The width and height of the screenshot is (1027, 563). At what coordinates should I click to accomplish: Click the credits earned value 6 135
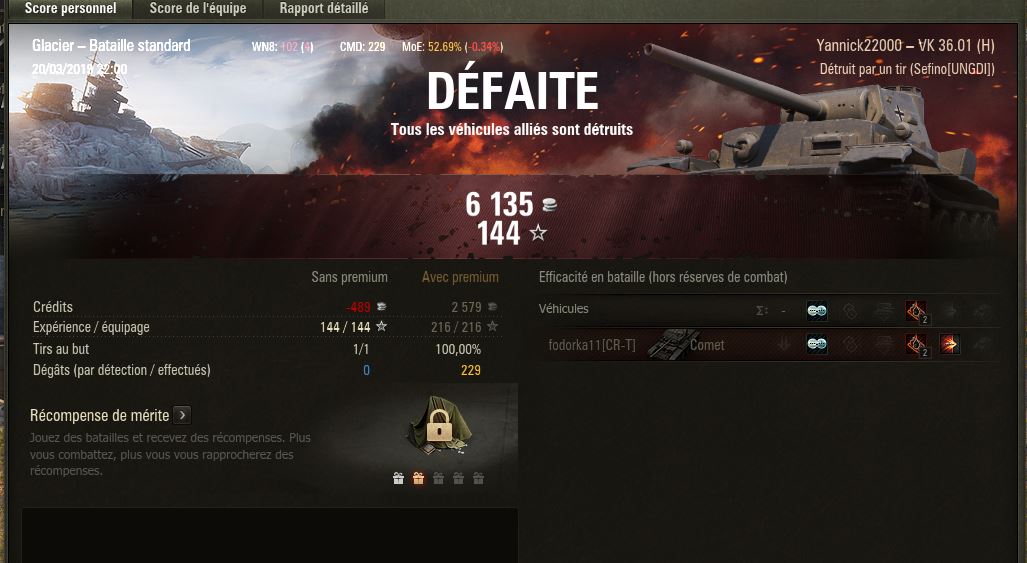499,204
